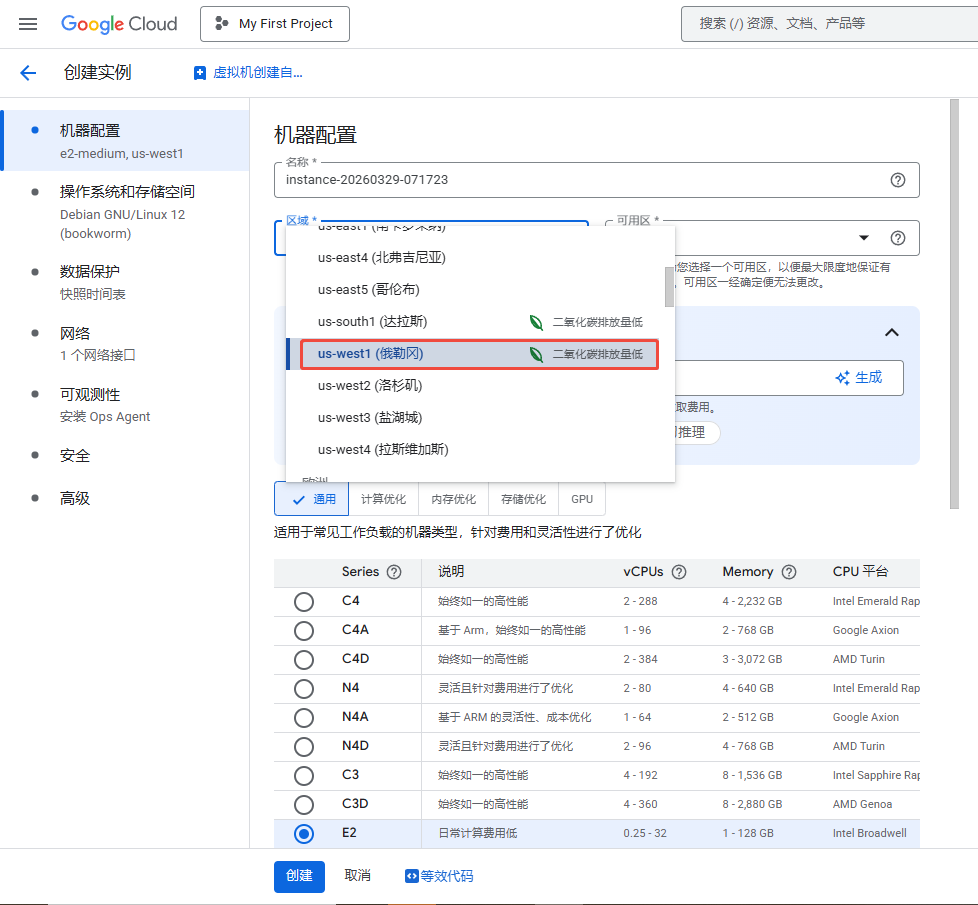
Task: Click the region list scrollbar thumb
Action: [669, 287]
